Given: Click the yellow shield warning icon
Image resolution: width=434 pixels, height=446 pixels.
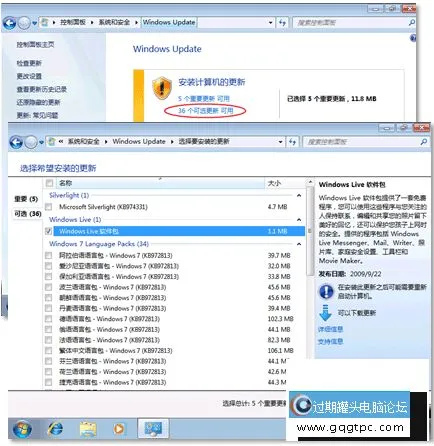Looking at the screenshot, I should pos(162,88).
